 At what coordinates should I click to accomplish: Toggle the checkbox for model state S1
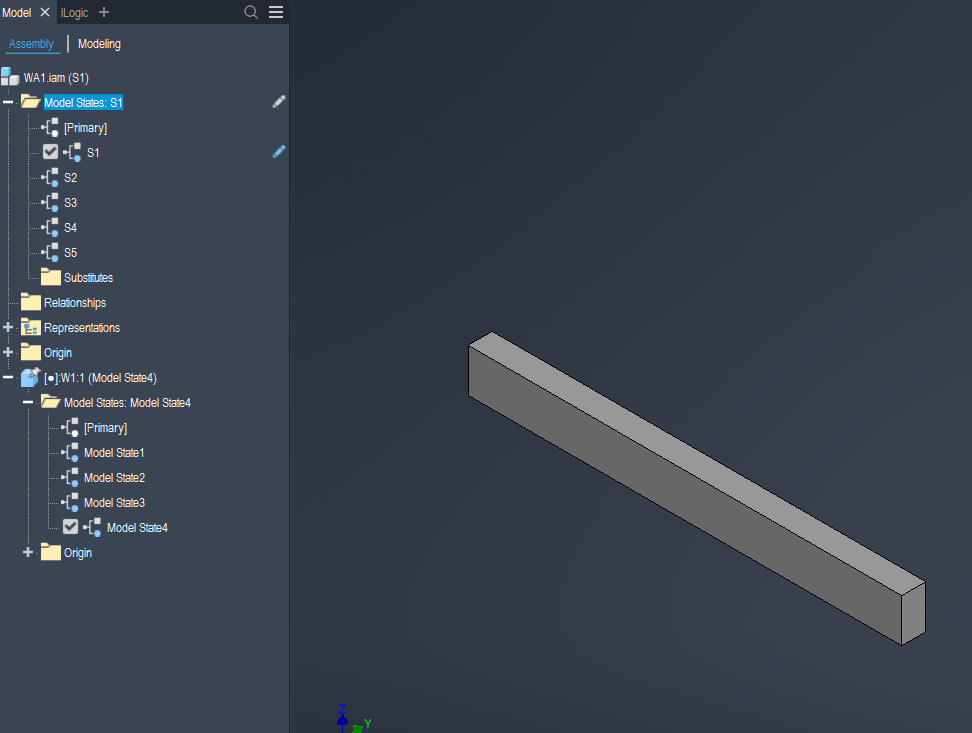tap(50, 152)
